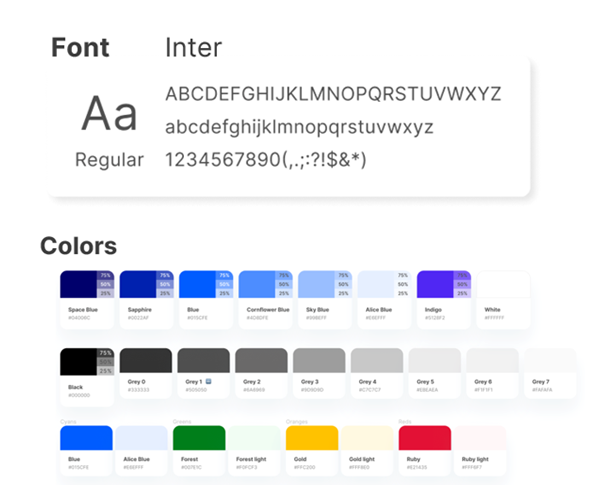Click the small blue icon beside Grey 1
600x500 pixels.
click(208, 381)
